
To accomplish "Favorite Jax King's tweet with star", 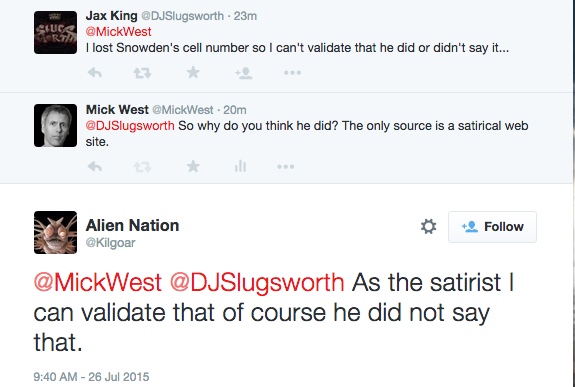I will (193, 72).
